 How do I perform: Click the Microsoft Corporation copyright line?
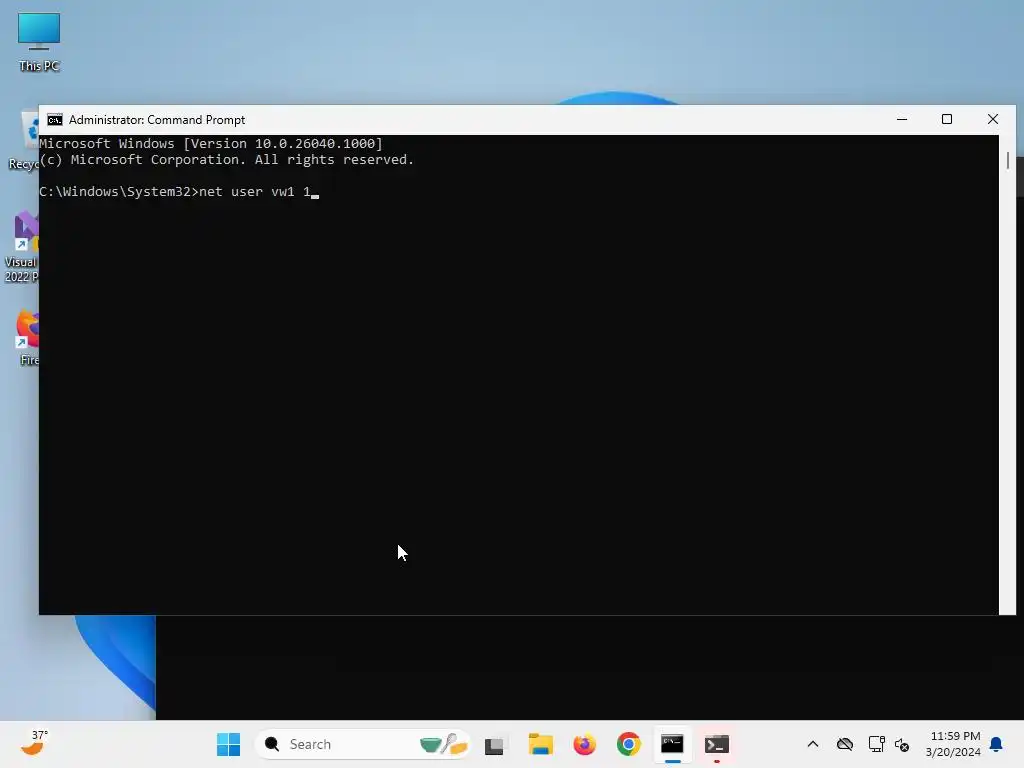(226, 160)
